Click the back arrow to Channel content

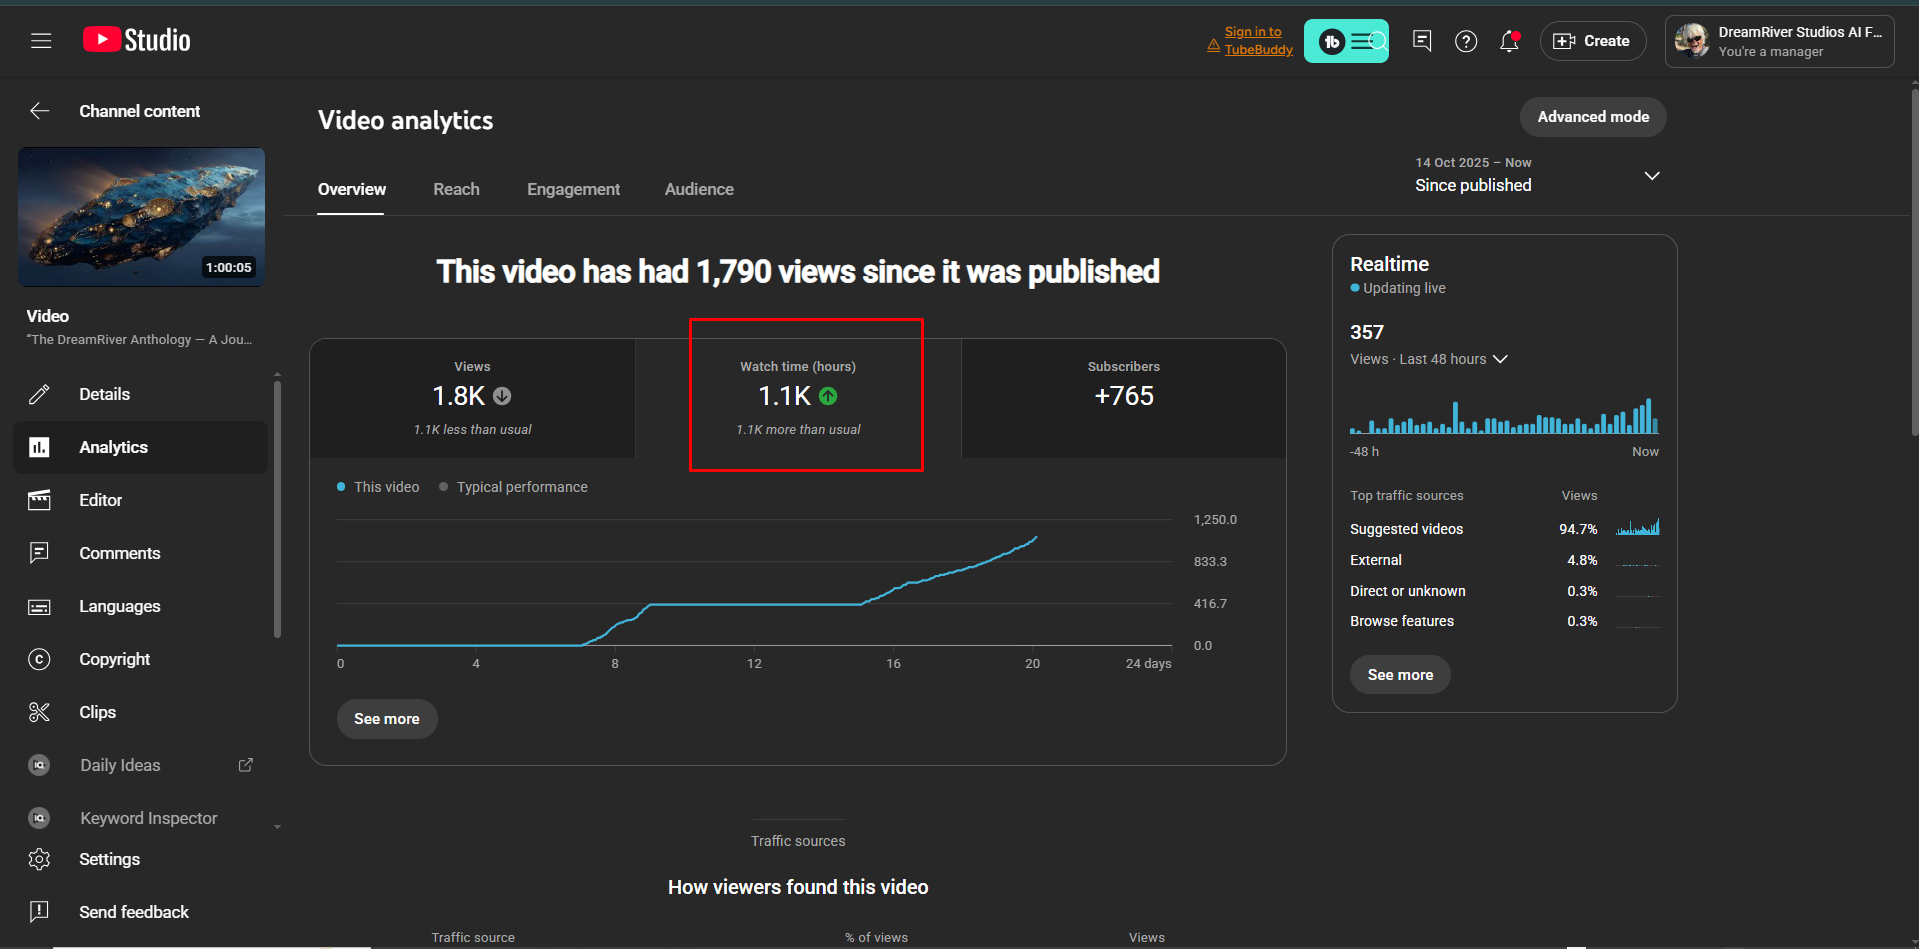click(40, 111)
